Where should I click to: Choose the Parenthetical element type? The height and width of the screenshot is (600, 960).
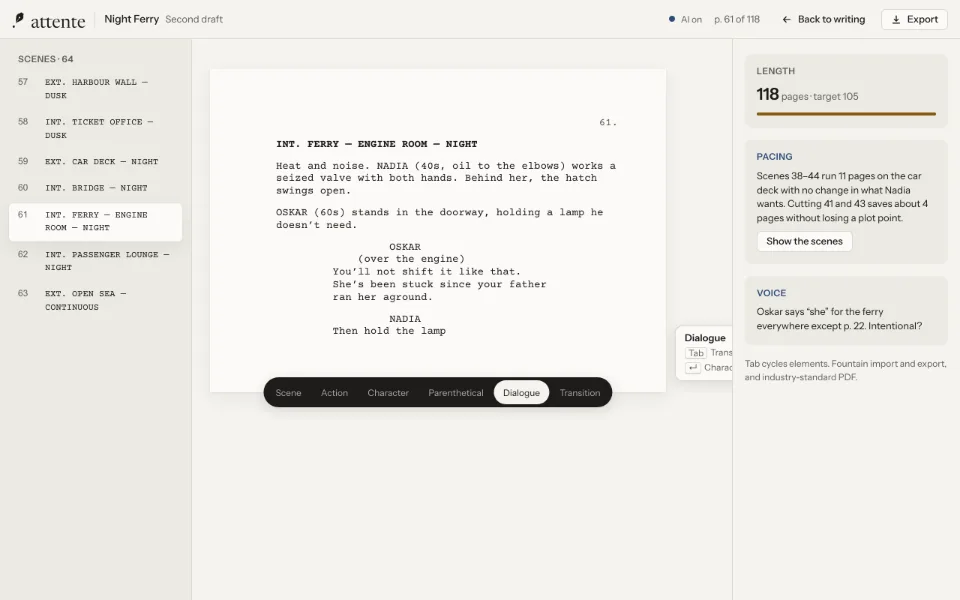pos(456,392)
